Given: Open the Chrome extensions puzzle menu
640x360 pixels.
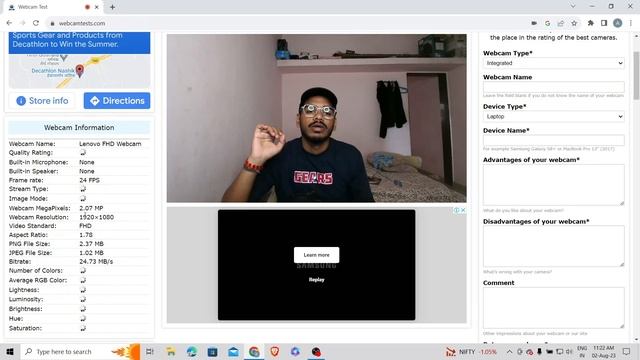Looking at the screenshot, I should click(591, 23).
